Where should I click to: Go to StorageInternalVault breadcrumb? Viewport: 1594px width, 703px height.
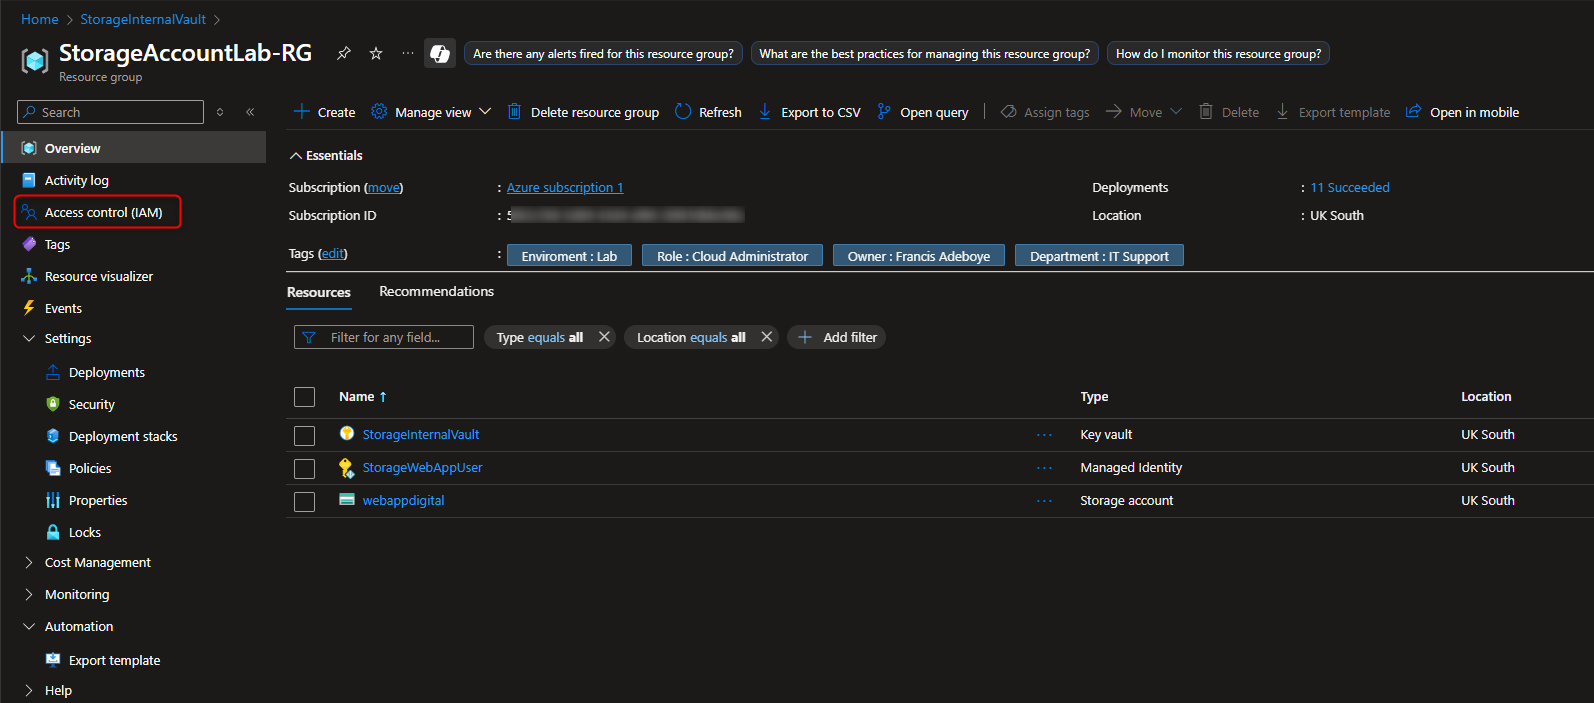coord(143,19)
